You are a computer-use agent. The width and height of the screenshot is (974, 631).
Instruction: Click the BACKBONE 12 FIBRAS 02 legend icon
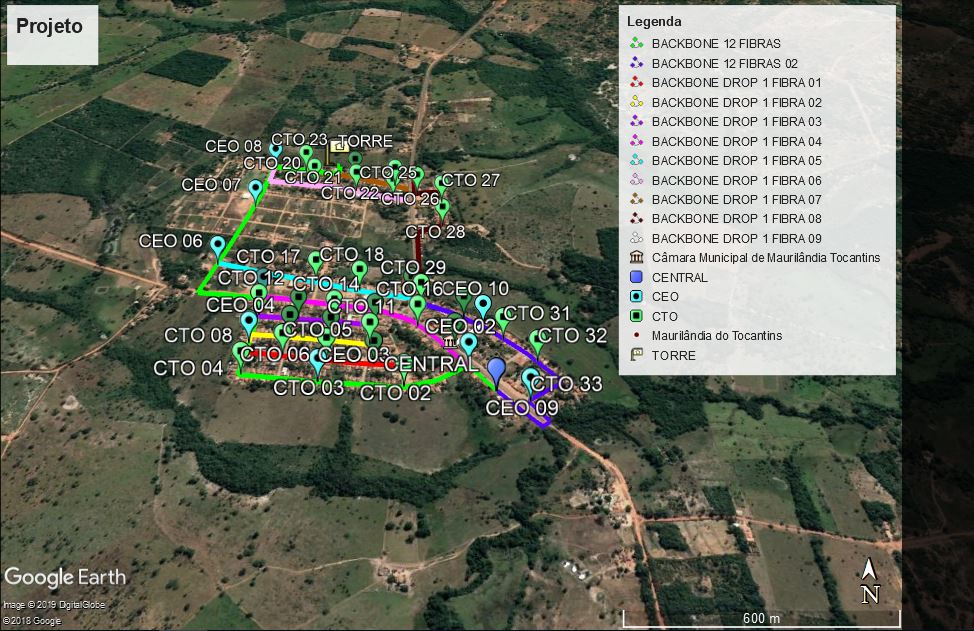pyautogui.click(x=636, y=63)
